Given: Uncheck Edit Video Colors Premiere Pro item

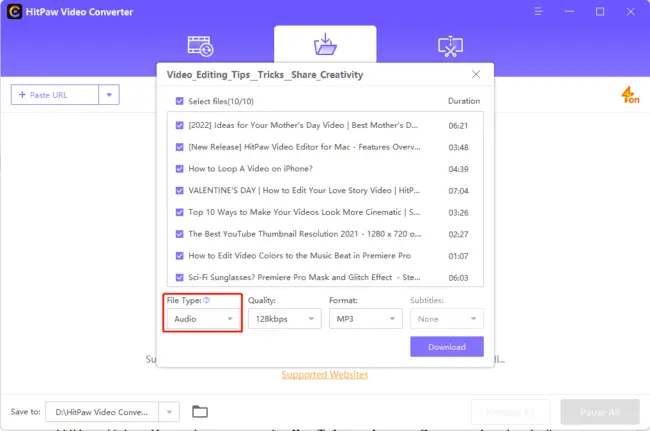Looking at the screenshot, I should (179, 256).
